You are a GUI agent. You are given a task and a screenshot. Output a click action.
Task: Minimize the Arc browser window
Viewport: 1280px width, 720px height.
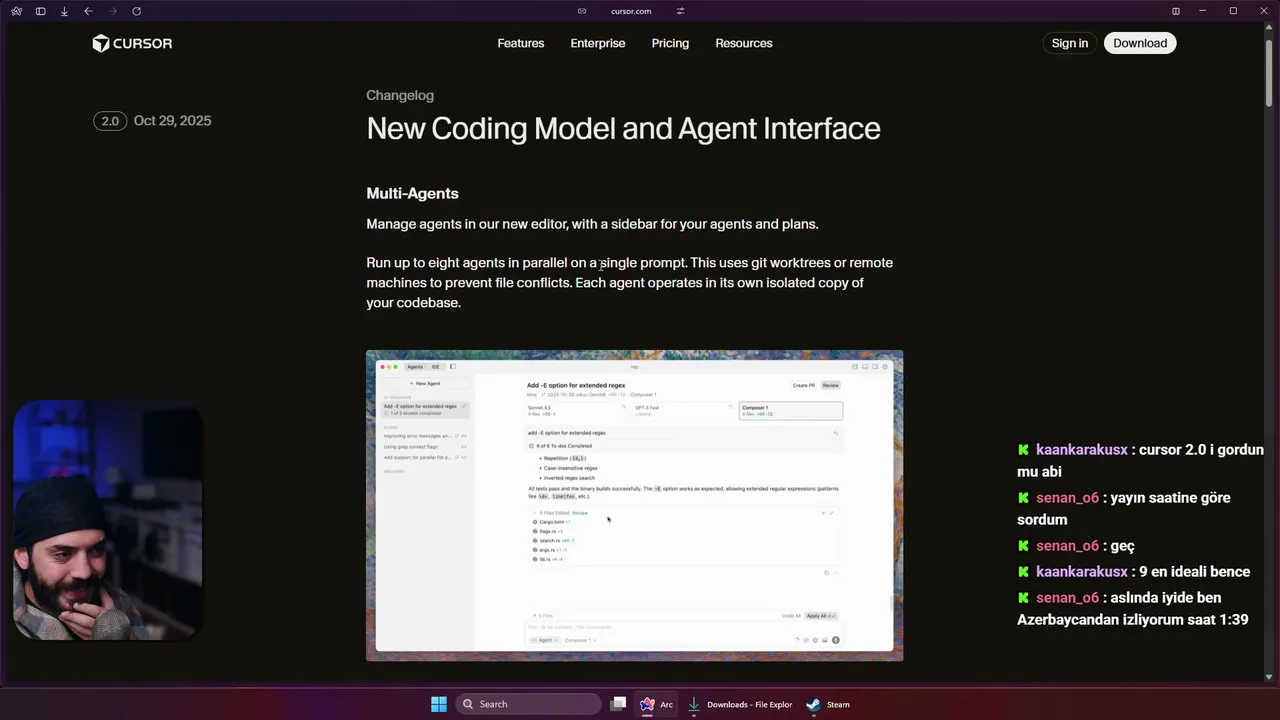tap(1204, 11)
